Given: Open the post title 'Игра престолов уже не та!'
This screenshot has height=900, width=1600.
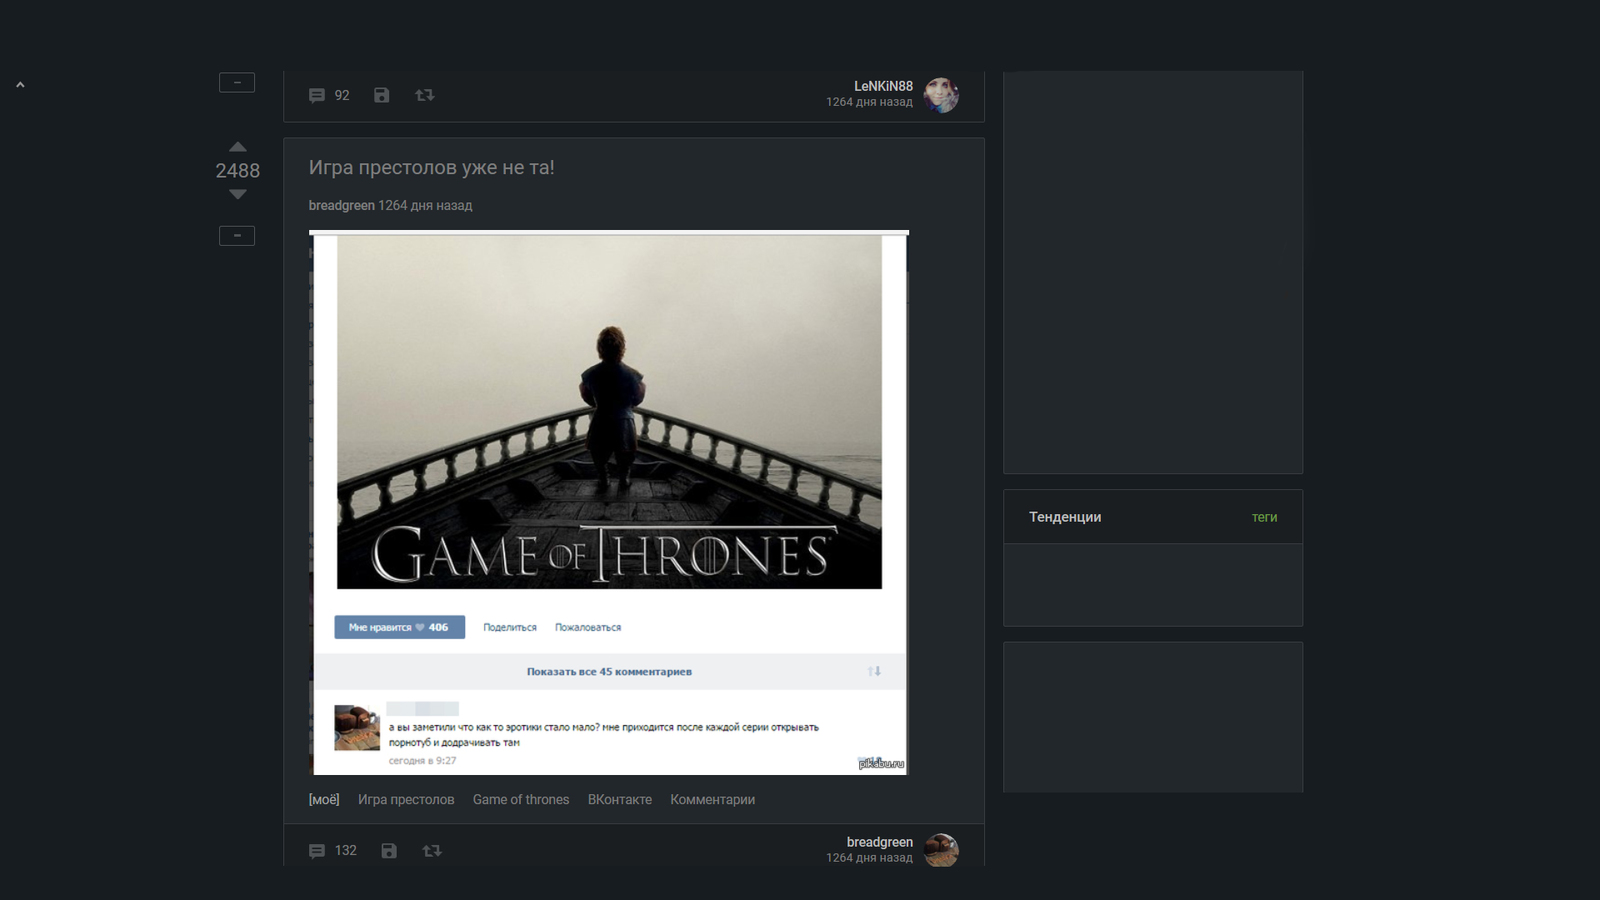Looking at the screenshot, I should pos(431,167).
